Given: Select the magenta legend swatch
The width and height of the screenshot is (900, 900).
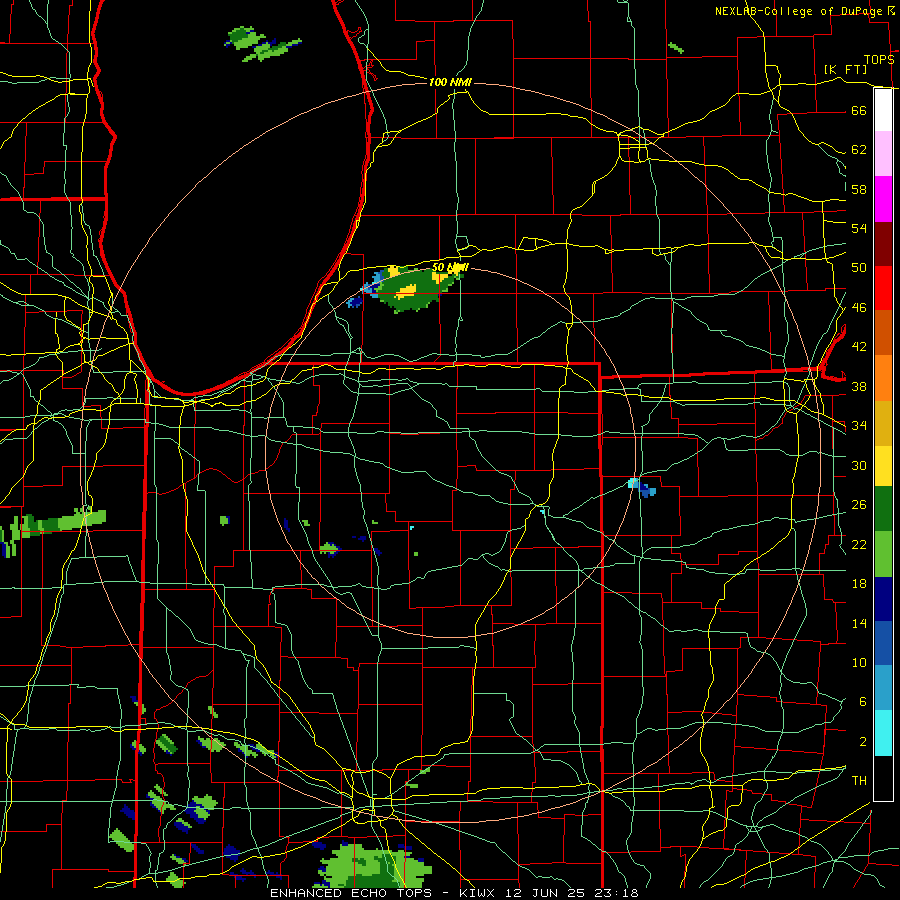Looking at the screenshot, I should point(883,199).
